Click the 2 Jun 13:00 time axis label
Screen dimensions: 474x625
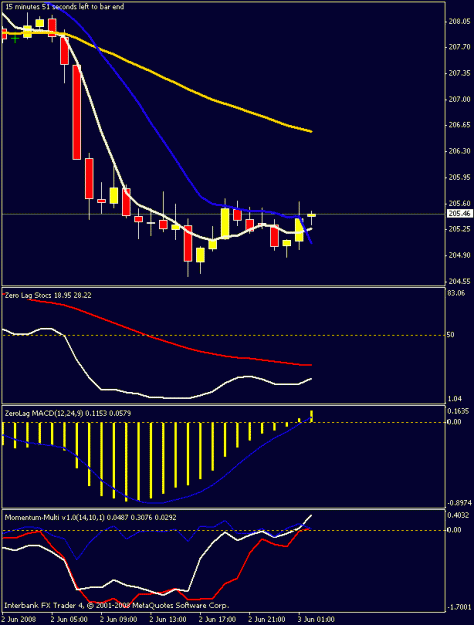pos(168,619)
